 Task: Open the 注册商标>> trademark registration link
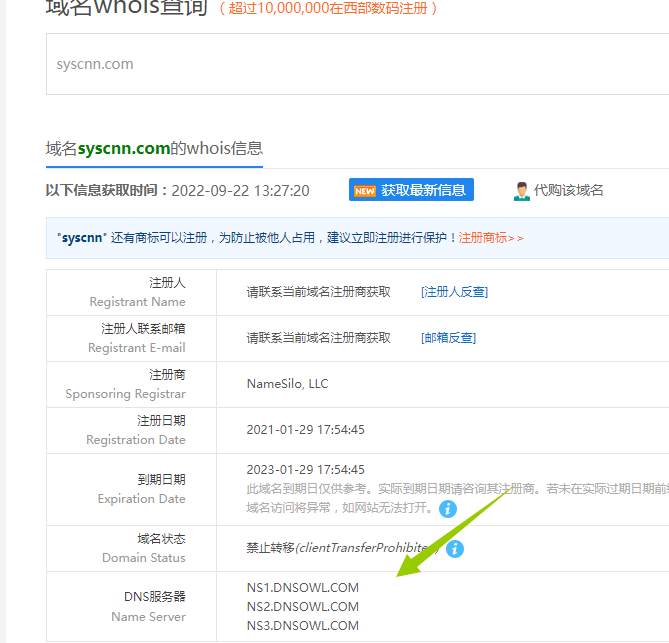pyautogui.click(x=491, y=238)
